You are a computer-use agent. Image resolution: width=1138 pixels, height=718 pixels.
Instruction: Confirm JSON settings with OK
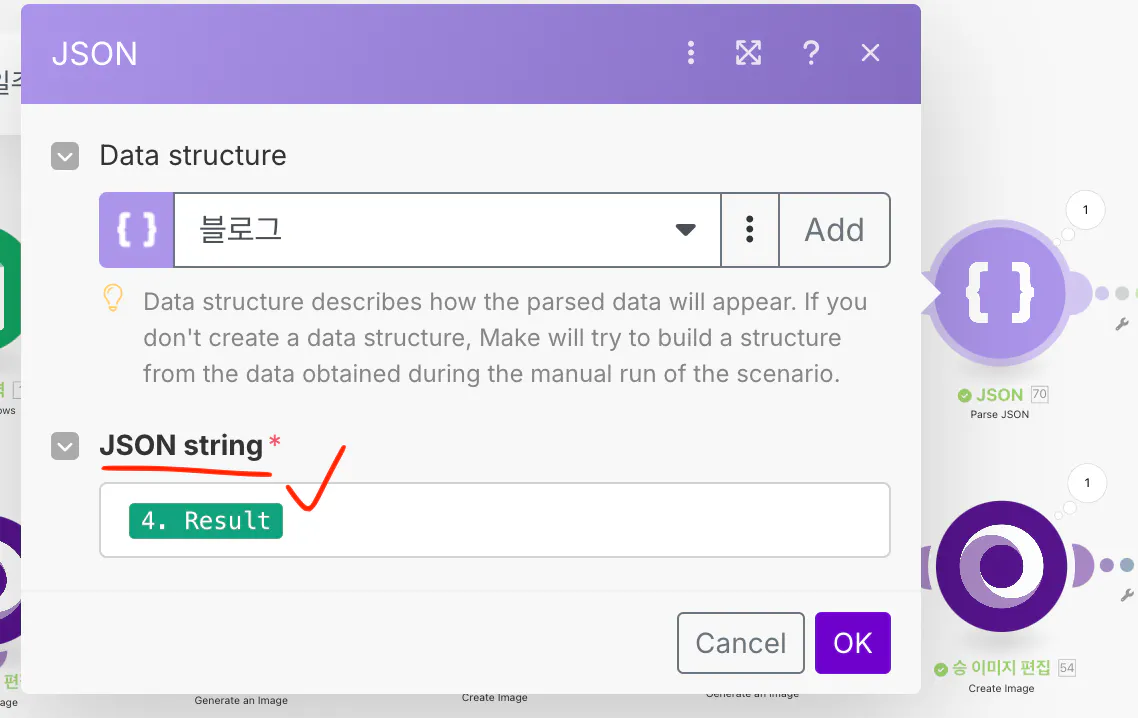click(852, 643)
